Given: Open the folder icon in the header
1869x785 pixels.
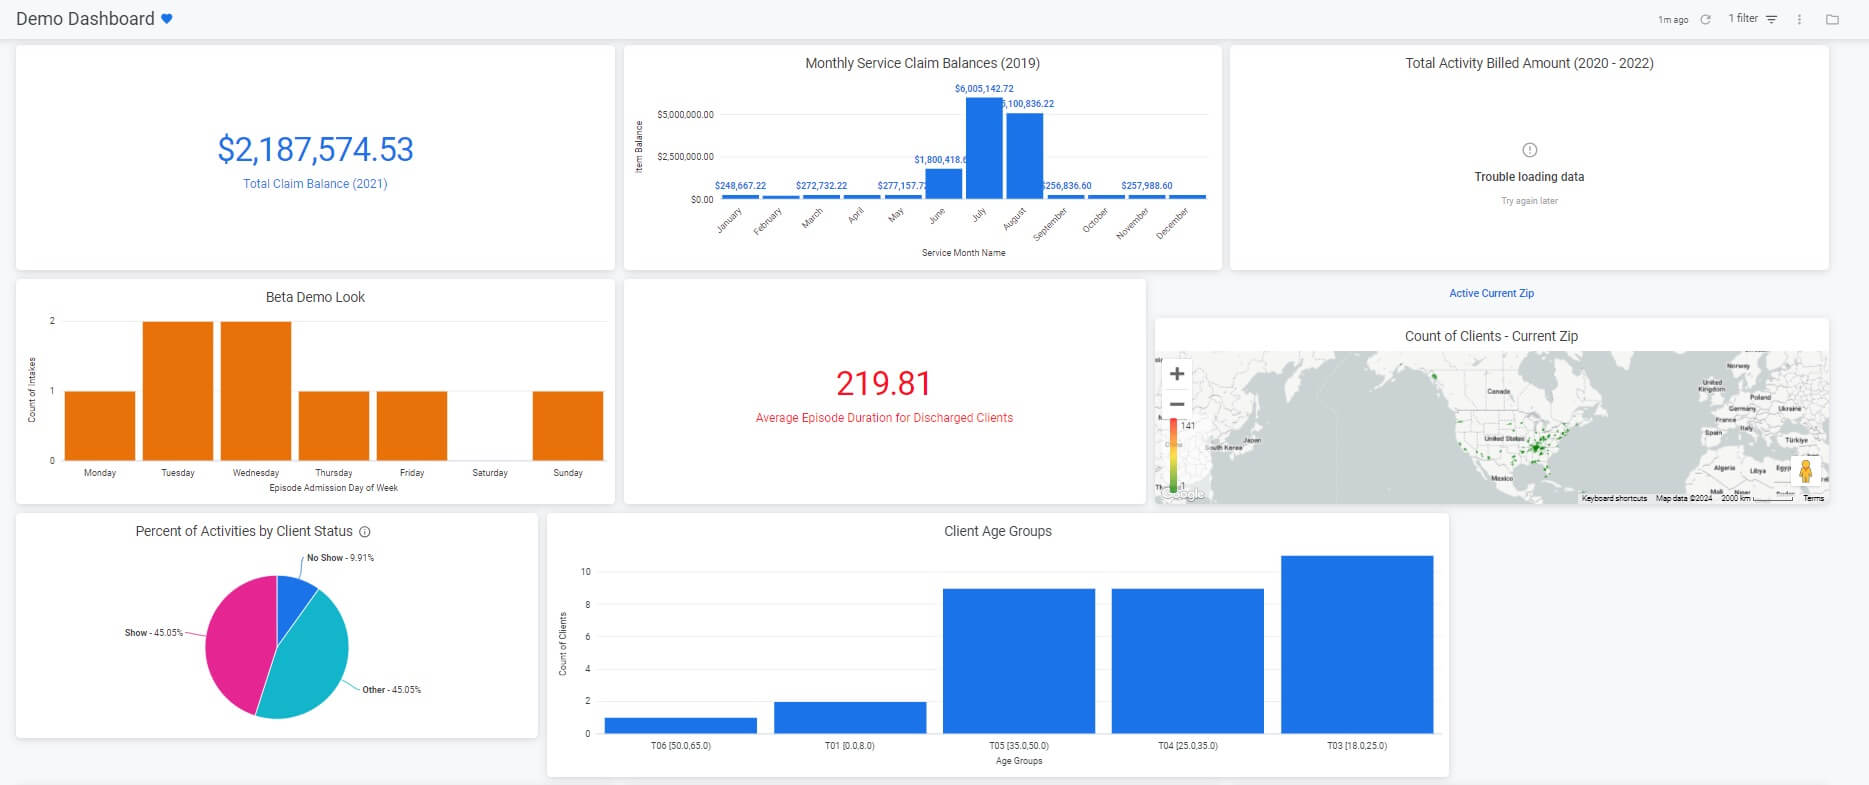Looking at the screenshot, I should click(1832, 19).
